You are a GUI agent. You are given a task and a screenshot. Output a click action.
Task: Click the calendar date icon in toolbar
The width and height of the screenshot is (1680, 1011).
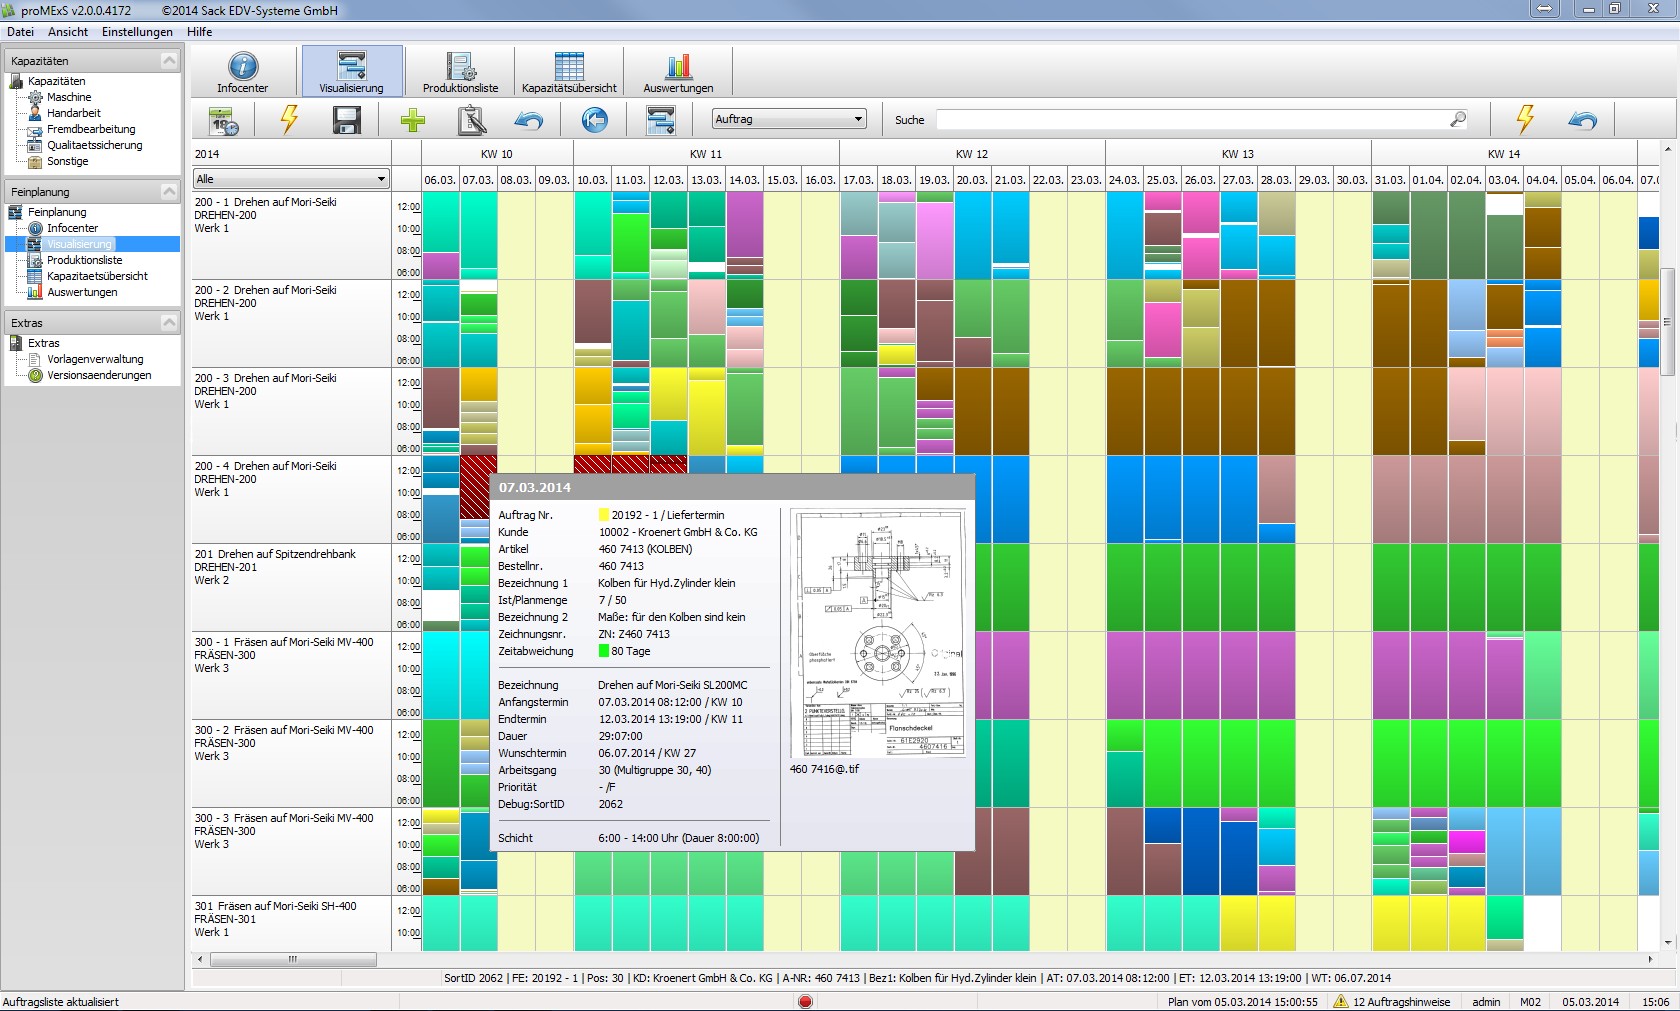[x=224, y=120]
